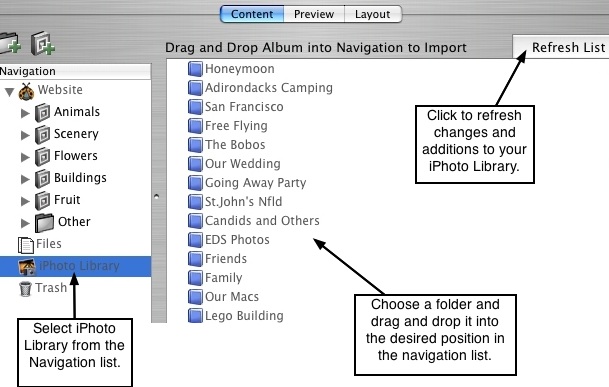Select the Website ladybug icon
Screen dimensions: 609x387
(26, 92)
